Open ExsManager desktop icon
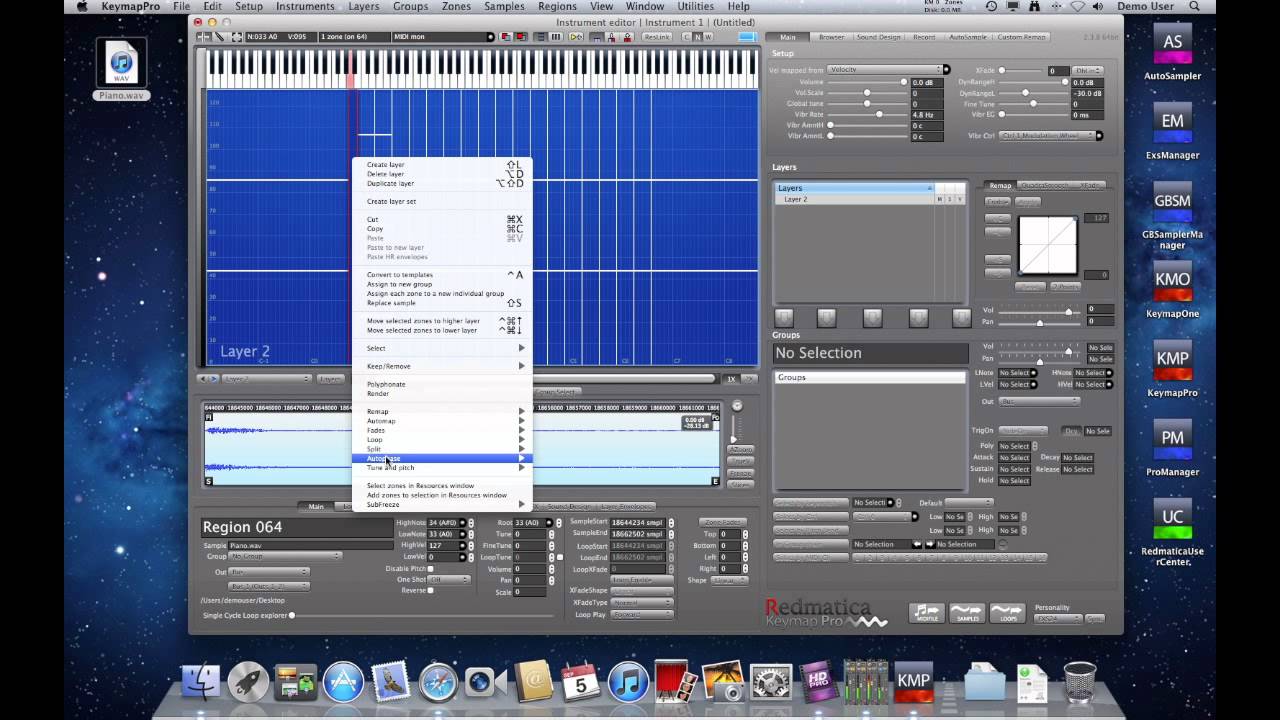Screen dimensions: 1280x720 [1172, 129]
